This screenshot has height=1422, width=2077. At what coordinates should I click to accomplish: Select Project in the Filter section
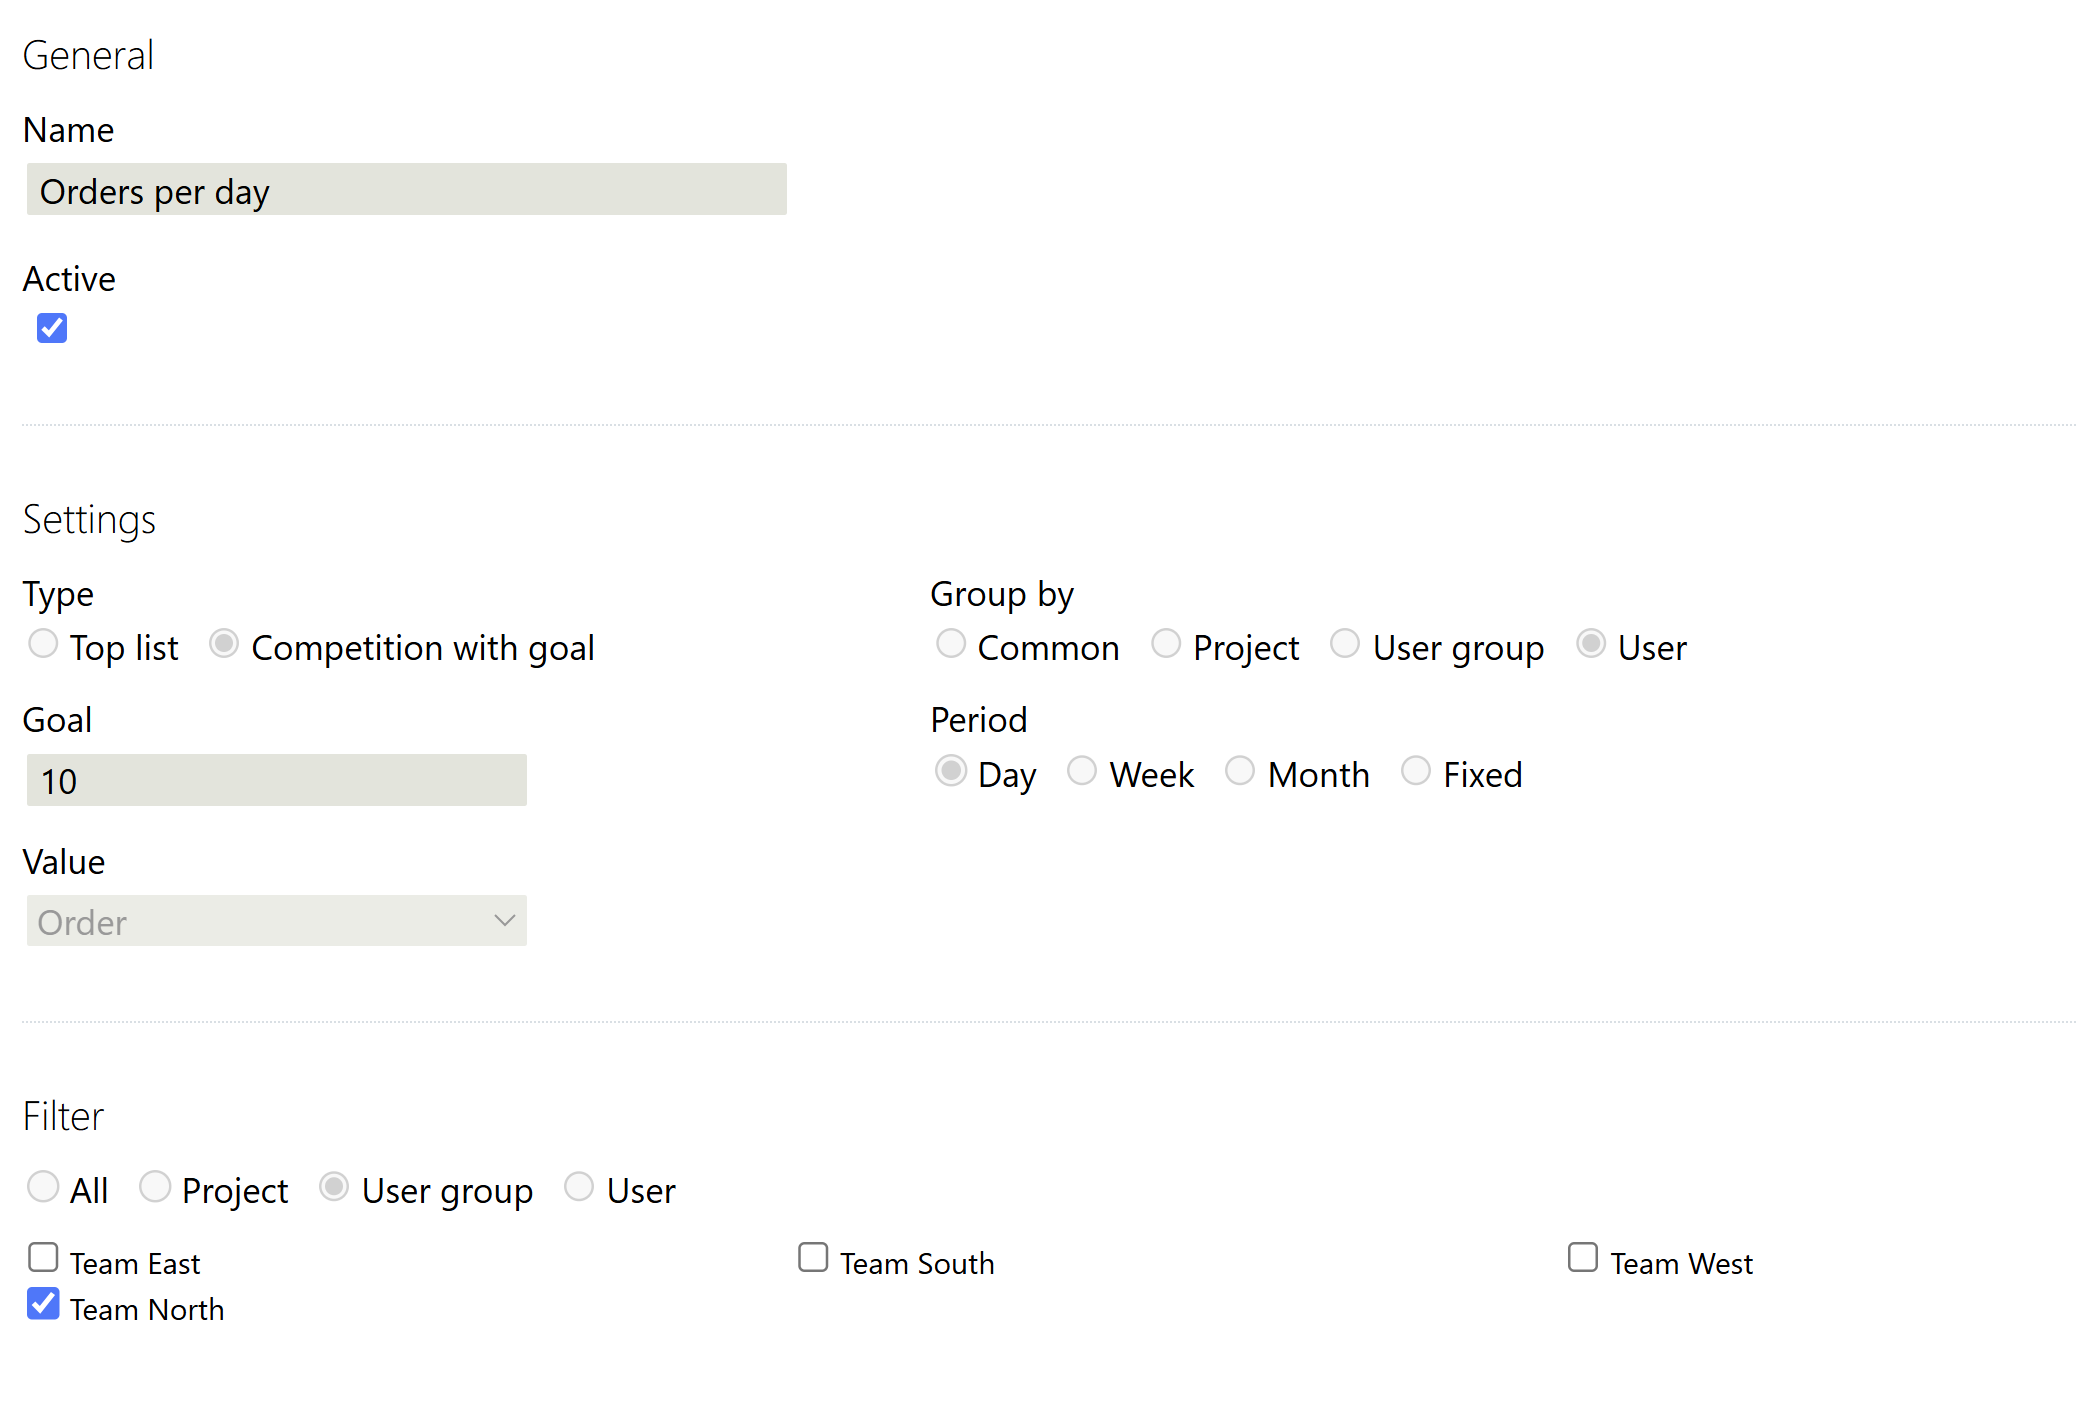click(155, 1187)
